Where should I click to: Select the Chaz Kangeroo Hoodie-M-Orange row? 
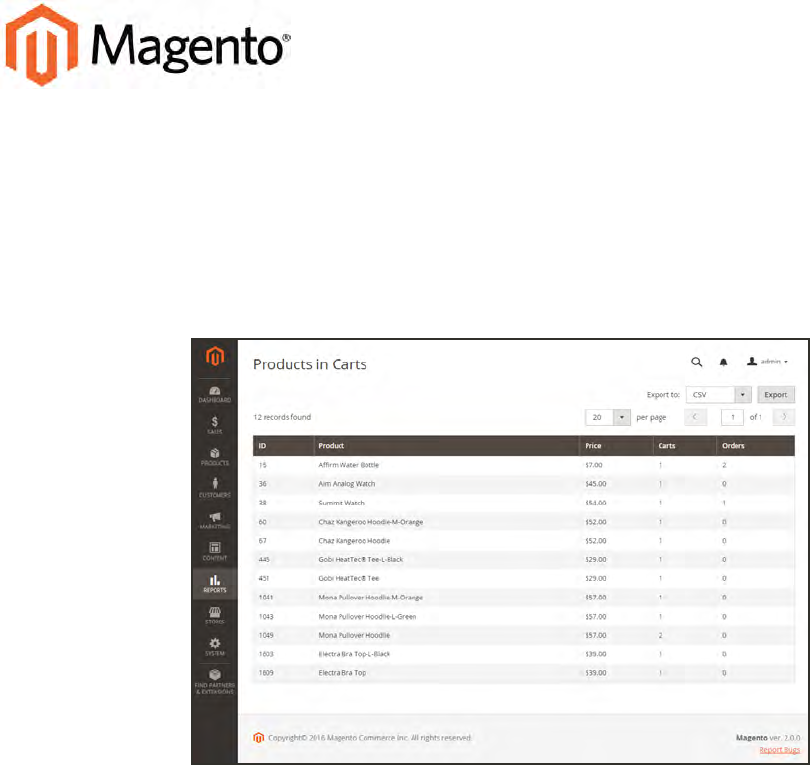(x=523, y=522)
